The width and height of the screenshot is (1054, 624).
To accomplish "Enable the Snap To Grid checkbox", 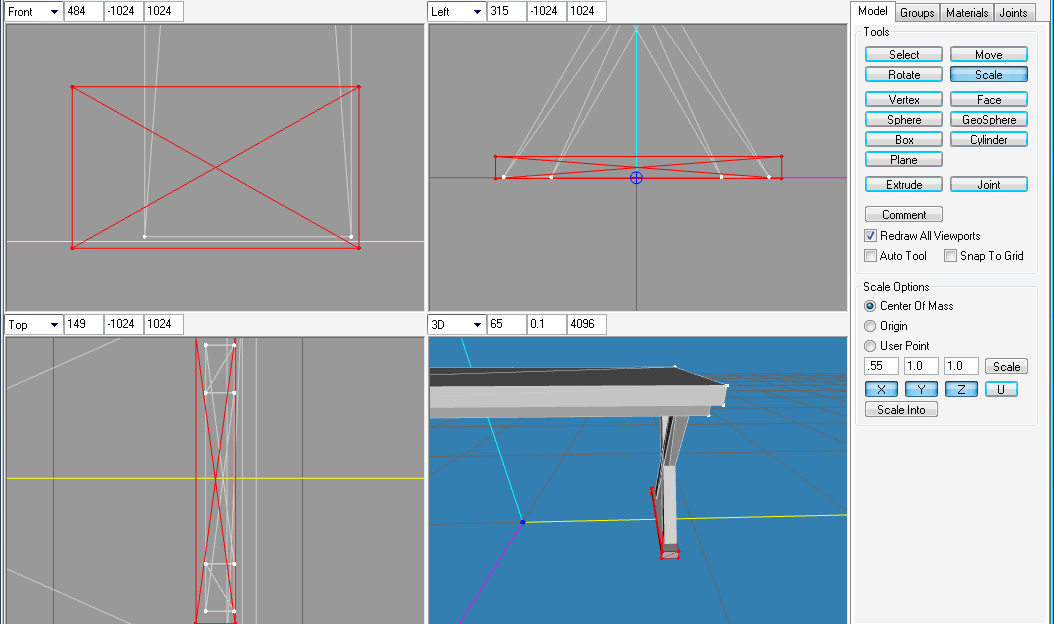I will [x=951, y=256].
